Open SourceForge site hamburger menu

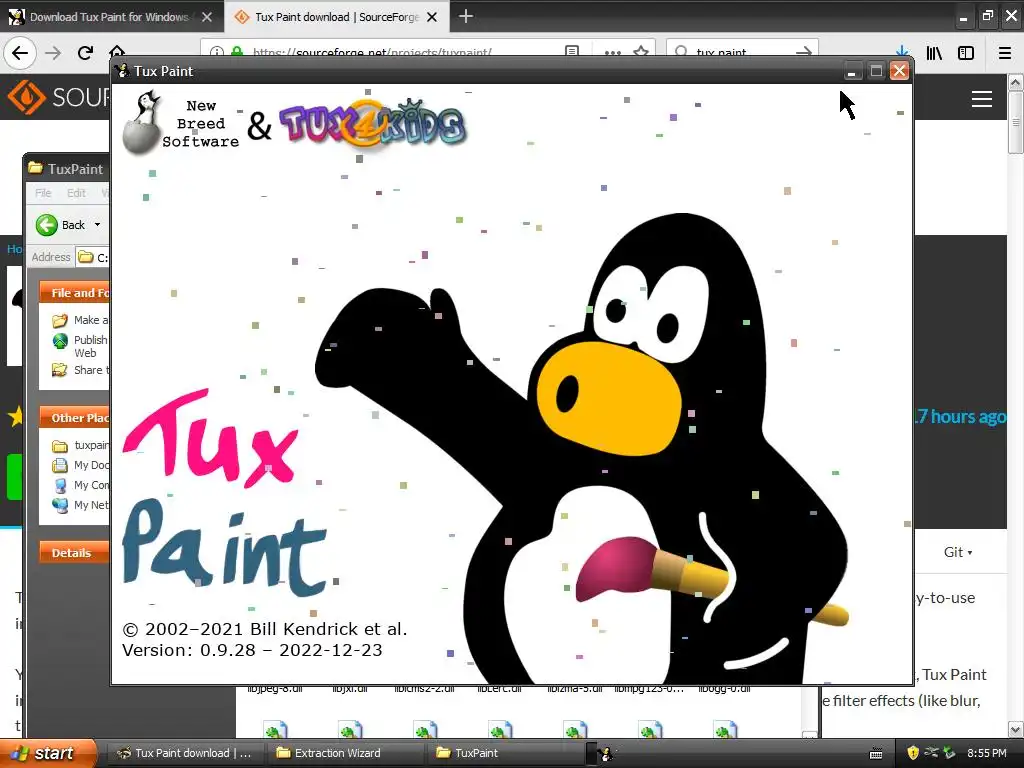click(x=982, y=99)
